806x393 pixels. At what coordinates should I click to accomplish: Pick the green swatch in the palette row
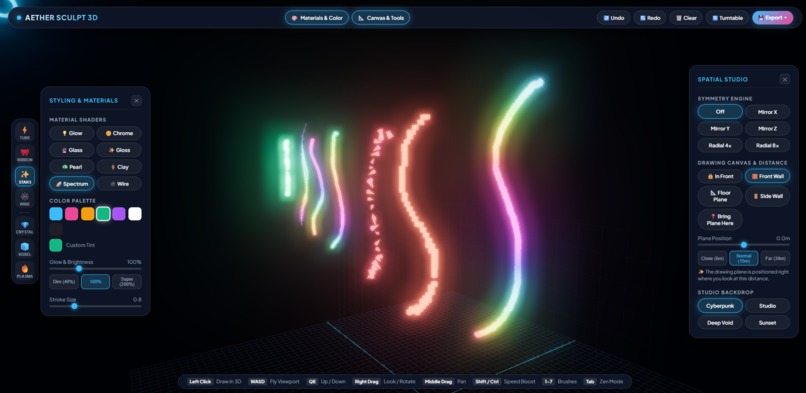(x=103, y=214)
